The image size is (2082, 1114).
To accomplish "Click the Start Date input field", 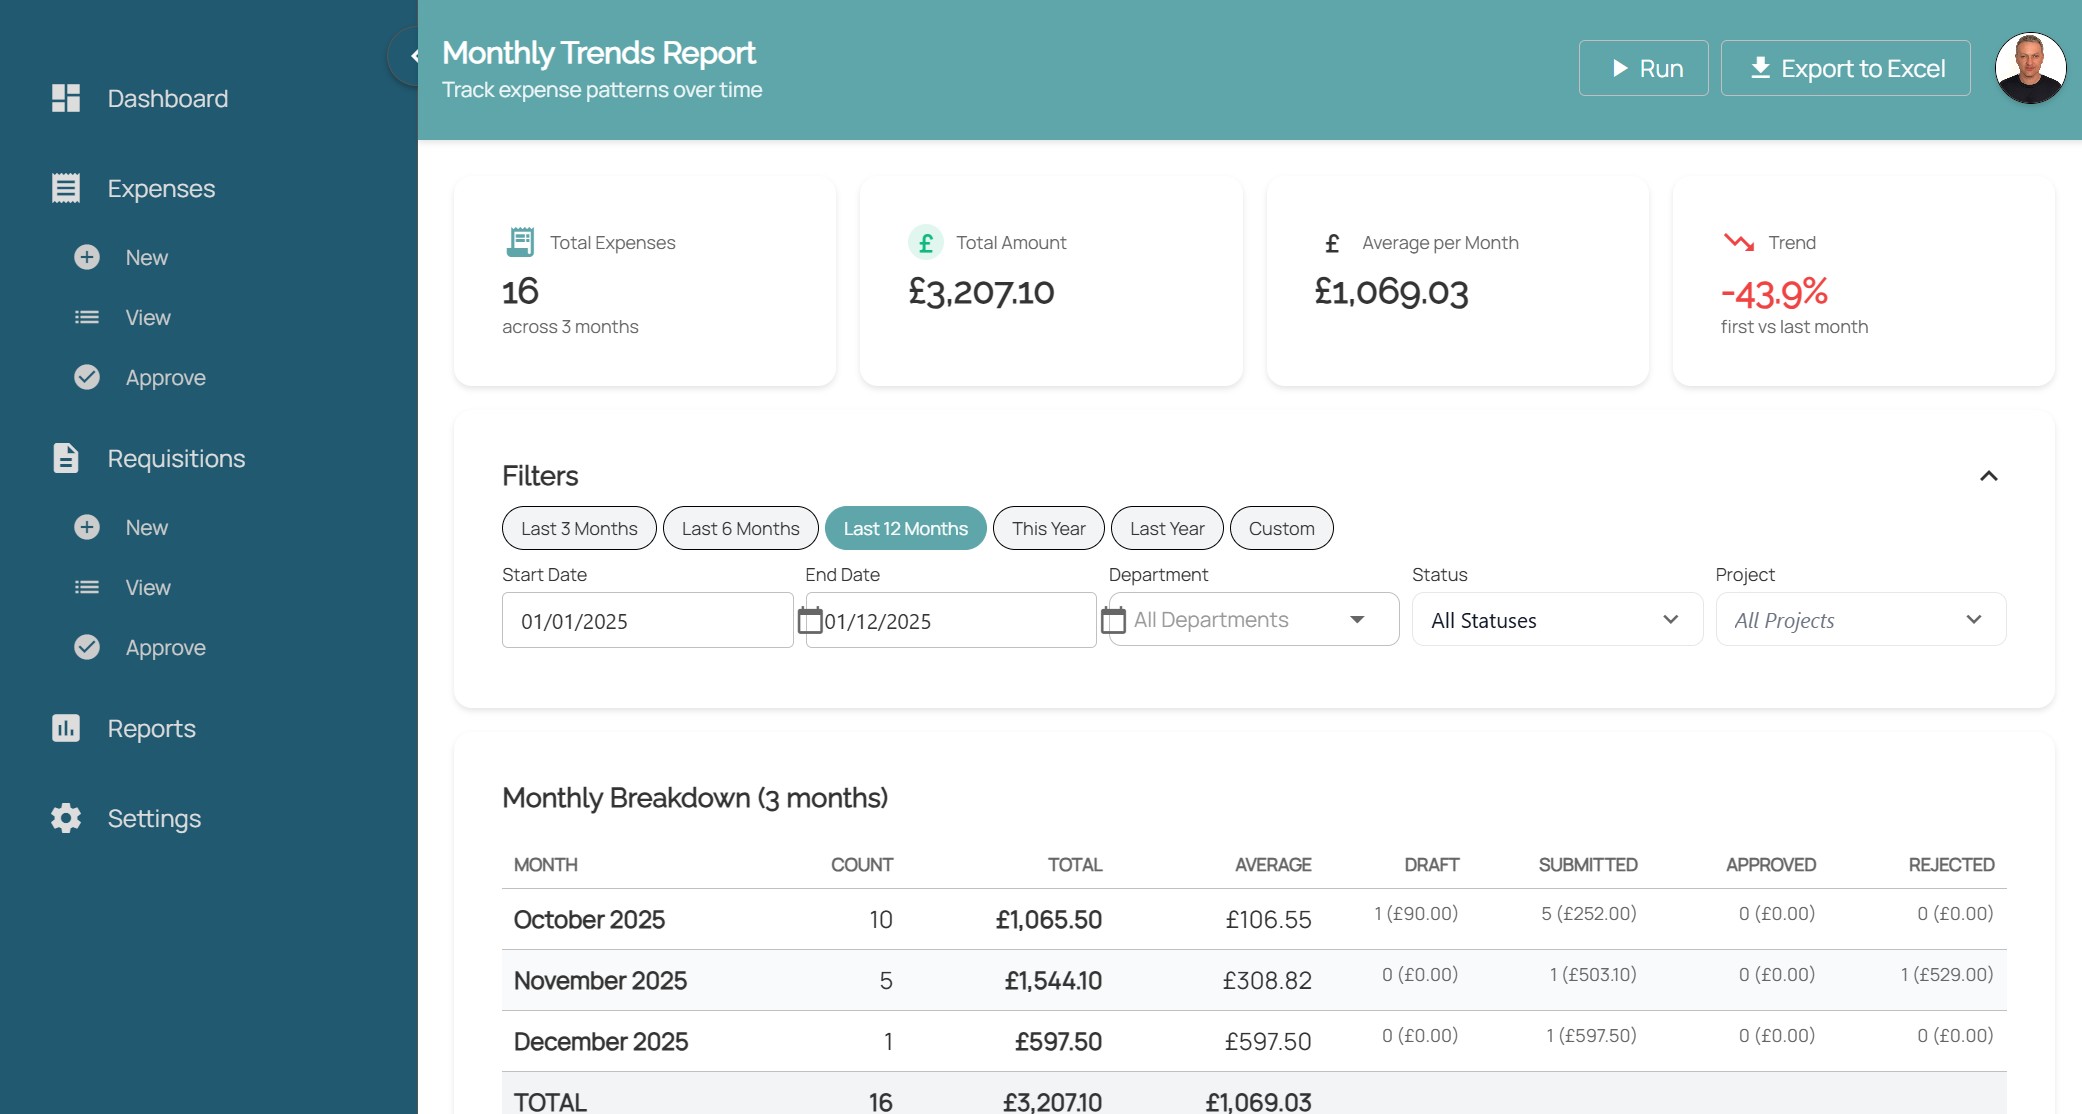I will click(x=647, y=620).
